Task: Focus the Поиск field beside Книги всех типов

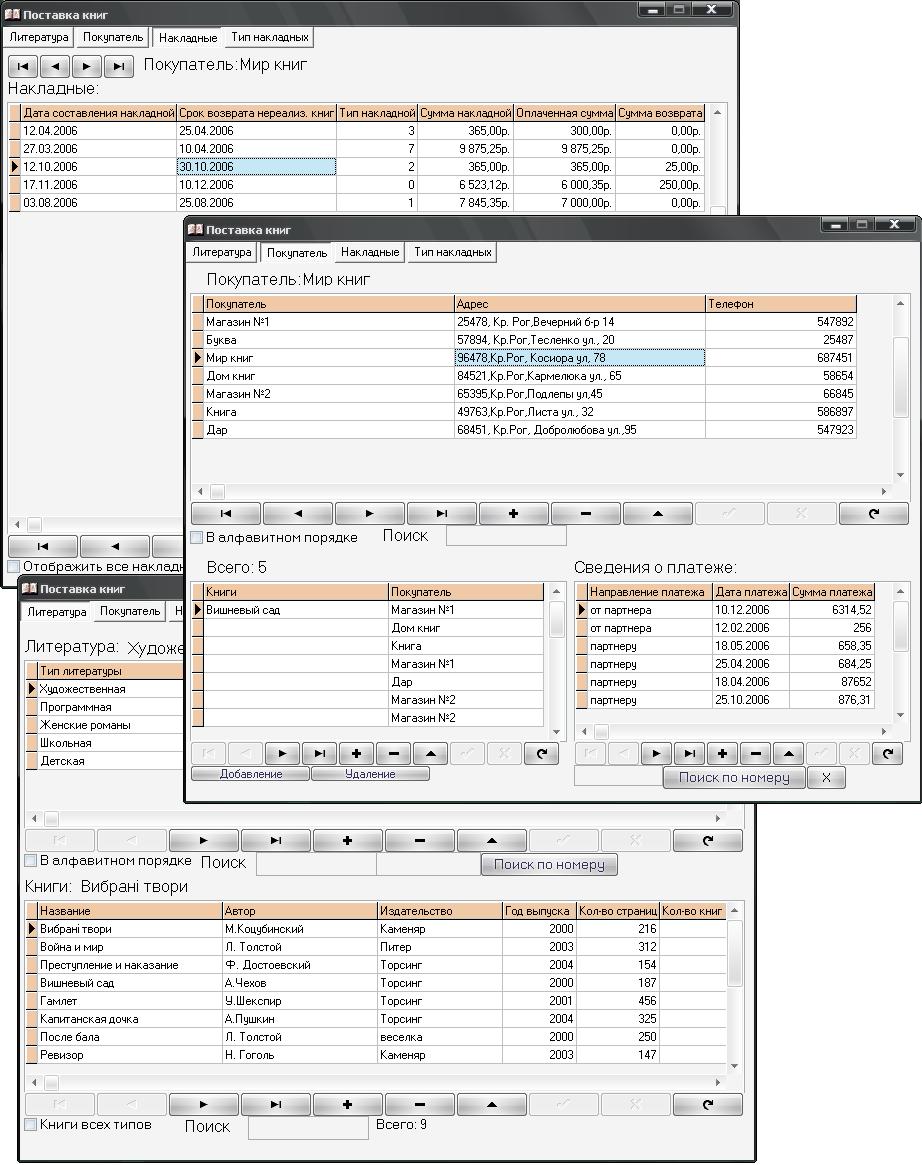Action: 308,1128
